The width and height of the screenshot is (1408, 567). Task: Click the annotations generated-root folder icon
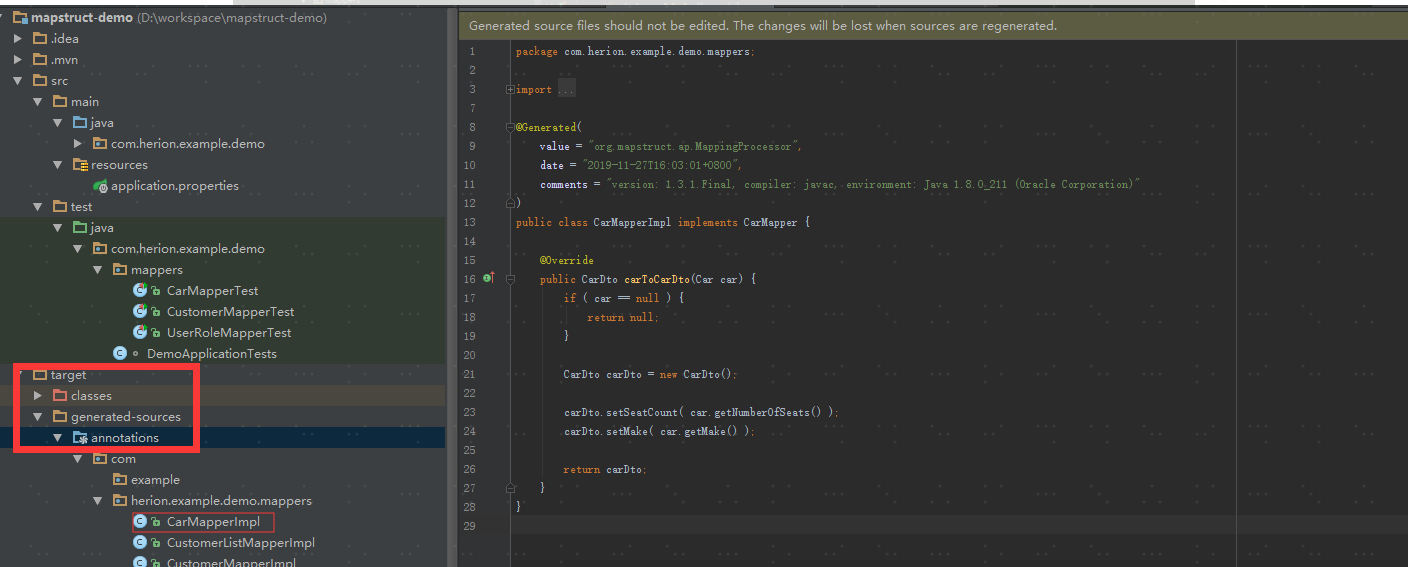[x=80, y=438]
